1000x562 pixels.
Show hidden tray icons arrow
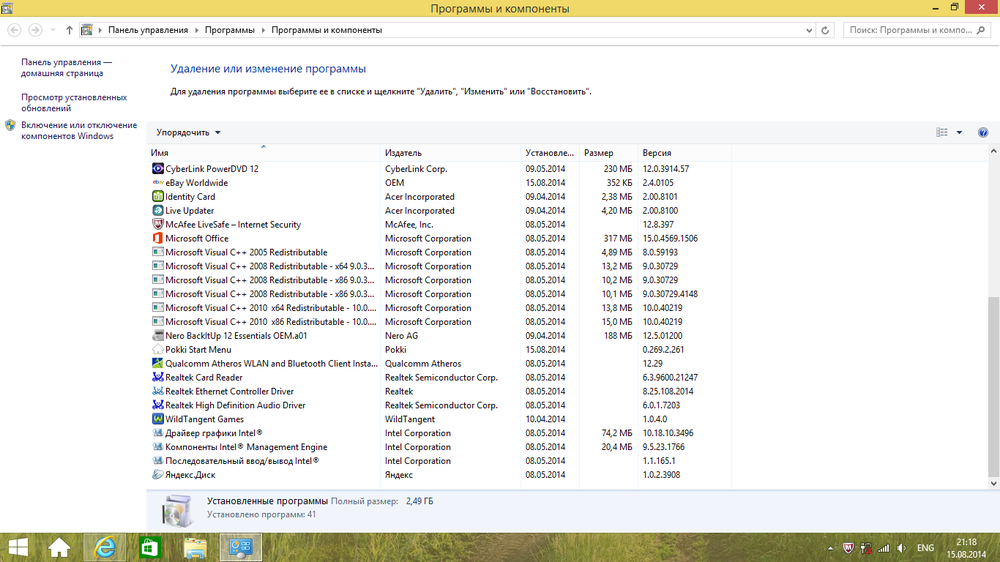(x=830, y=548)
